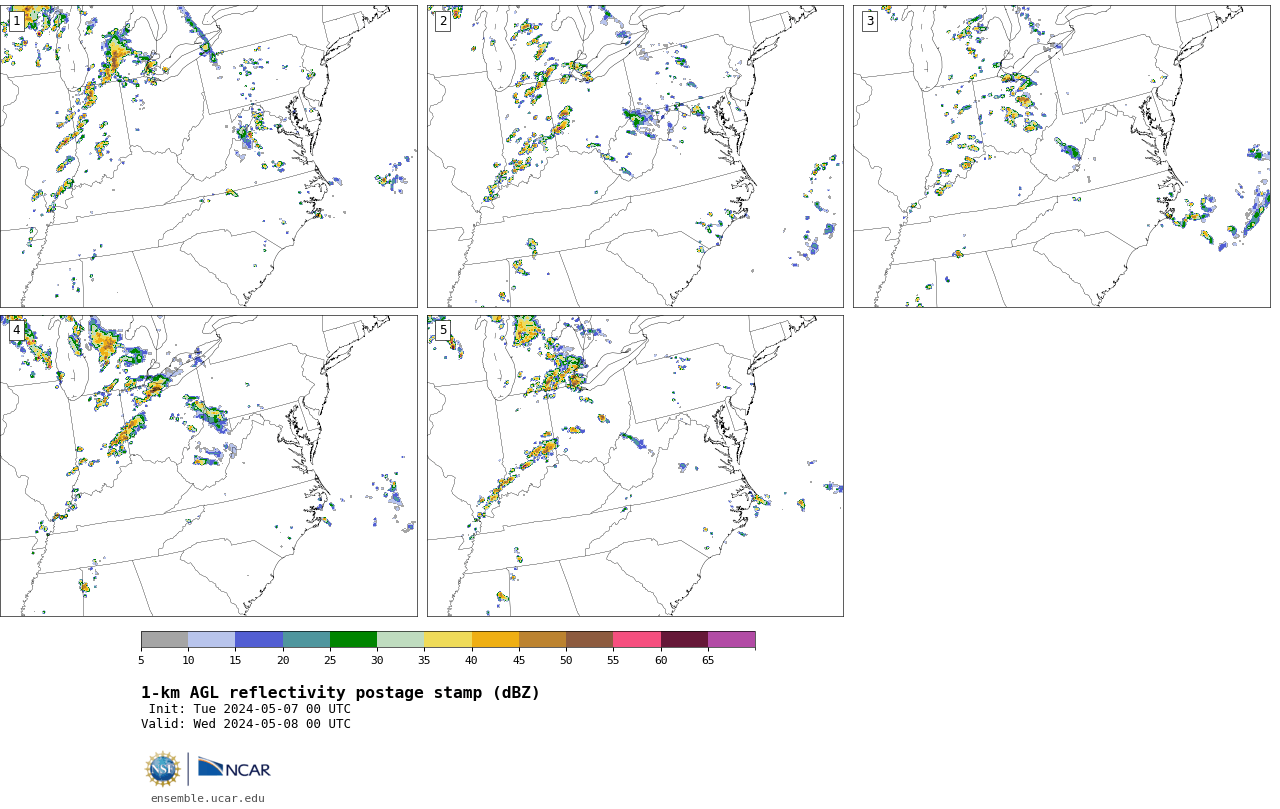Click the colorbar tick label 25
Screen dimensions: 1280x809
pos(330,660)
